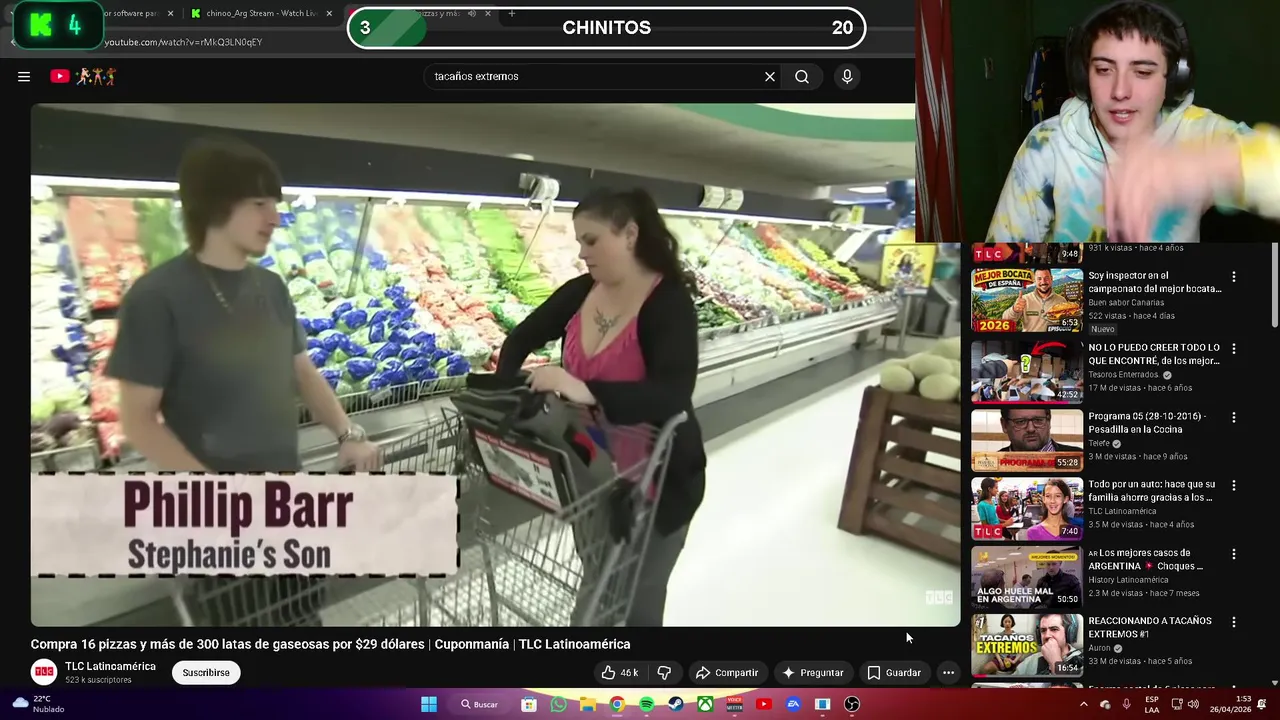The width and height of the screenshot is (1280, 720).
Task: Open more actions ellipsis under the video
Action: tap(948, 673)
